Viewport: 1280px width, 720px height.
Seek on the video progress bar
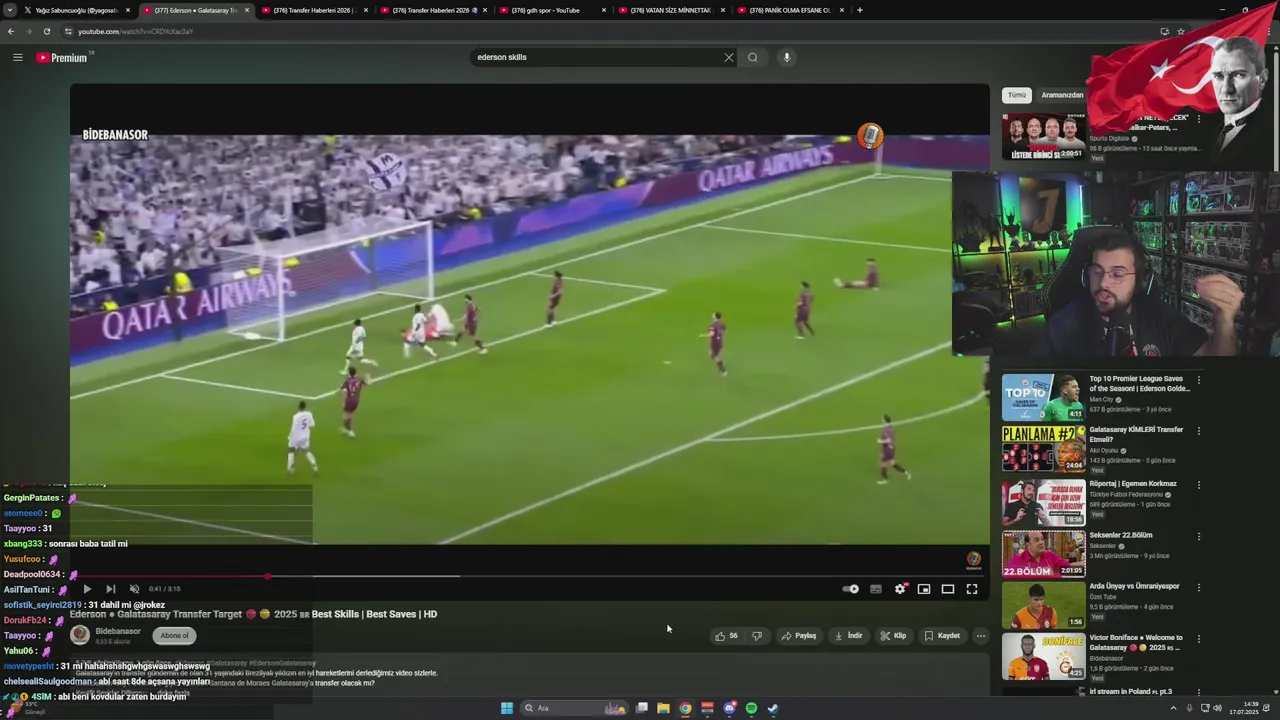530,576
